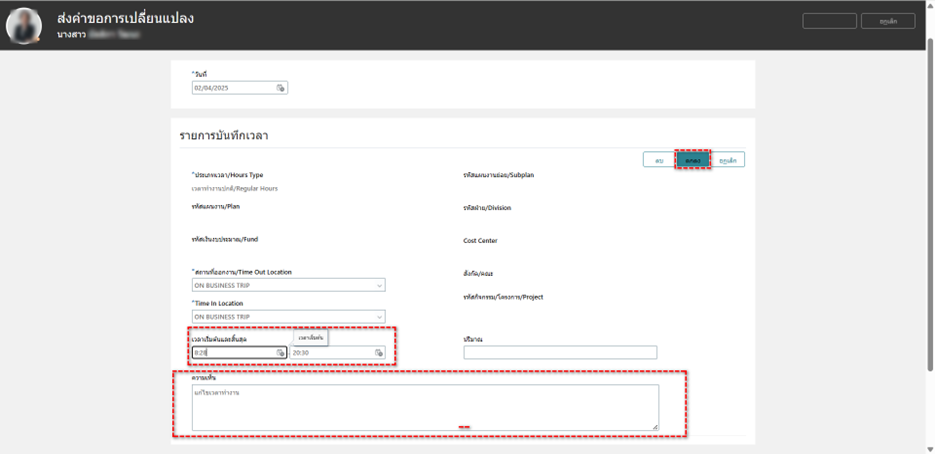This screenshot has height=454, width=935.
Task: Open the start time picker icon
Action: point(281,353)
